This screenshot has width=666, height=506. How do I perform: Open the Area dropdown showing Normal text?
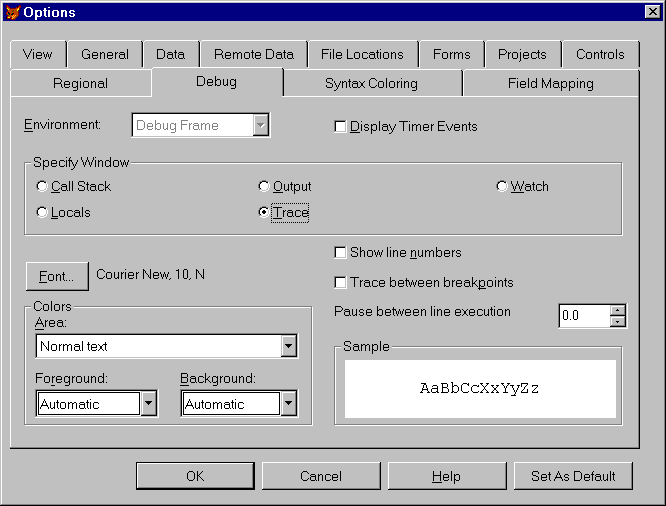(x=289, y=347)
